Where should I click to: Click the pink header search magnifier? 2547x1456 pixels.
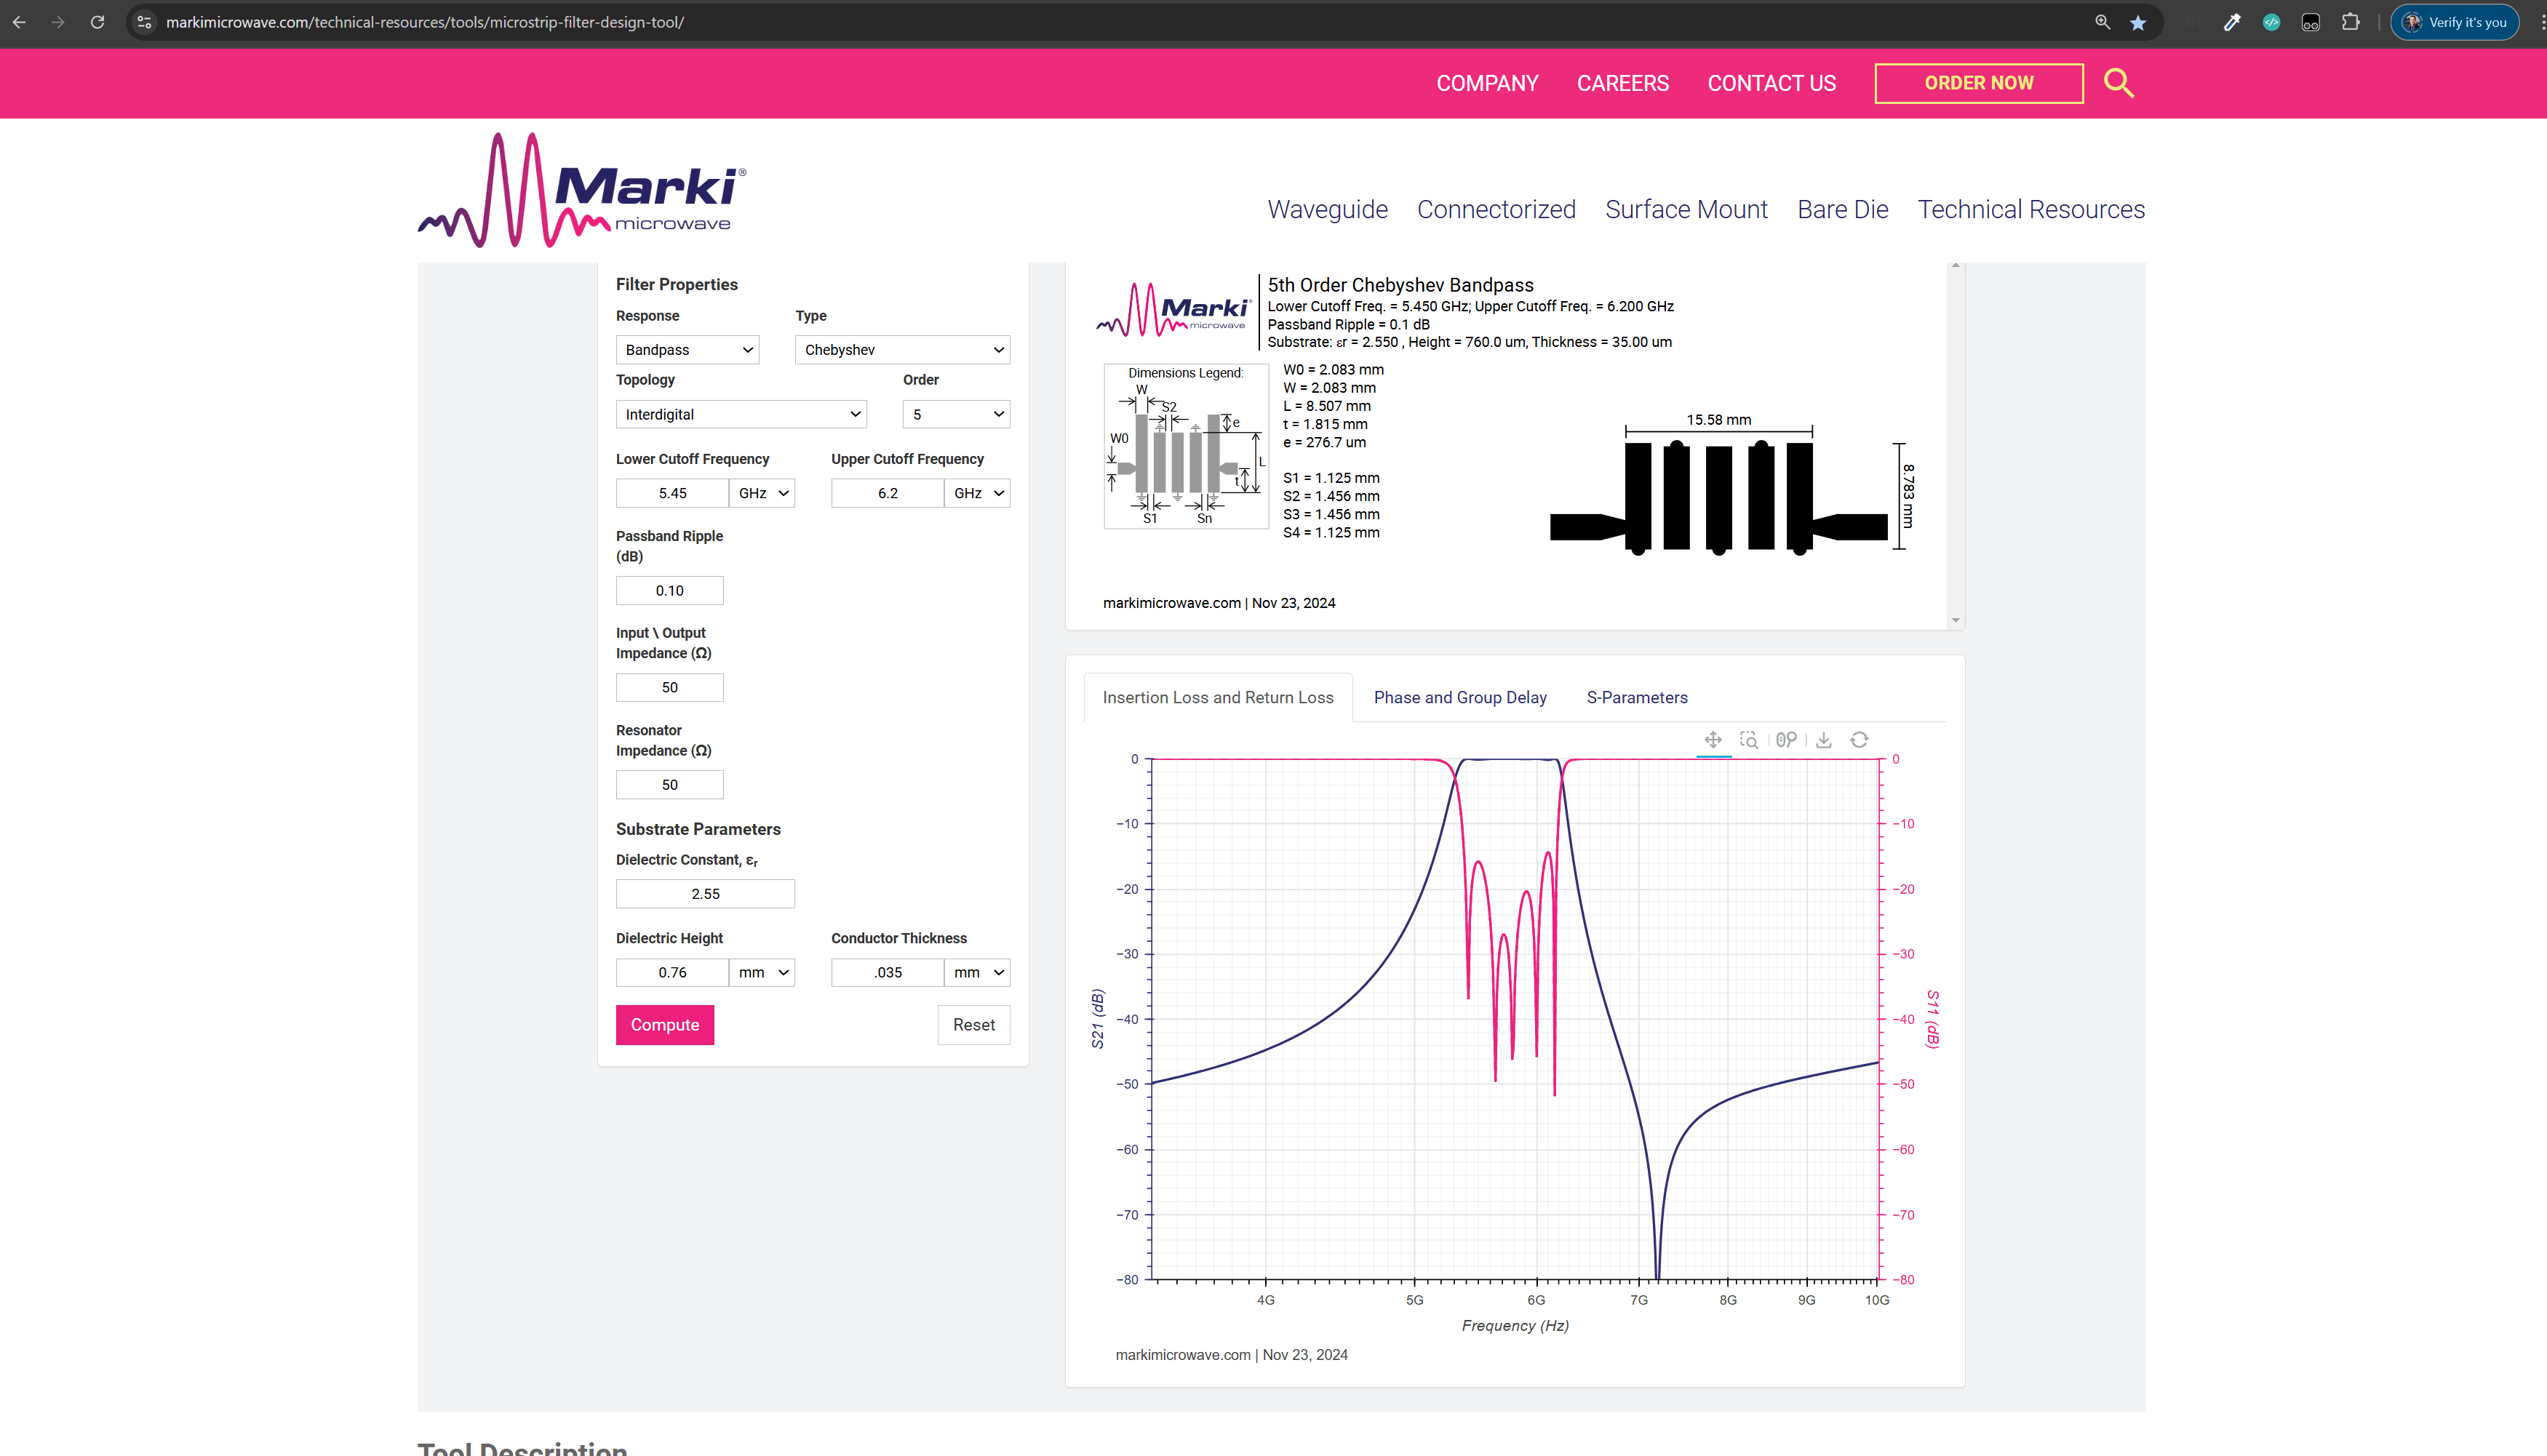coord(2118,83)
